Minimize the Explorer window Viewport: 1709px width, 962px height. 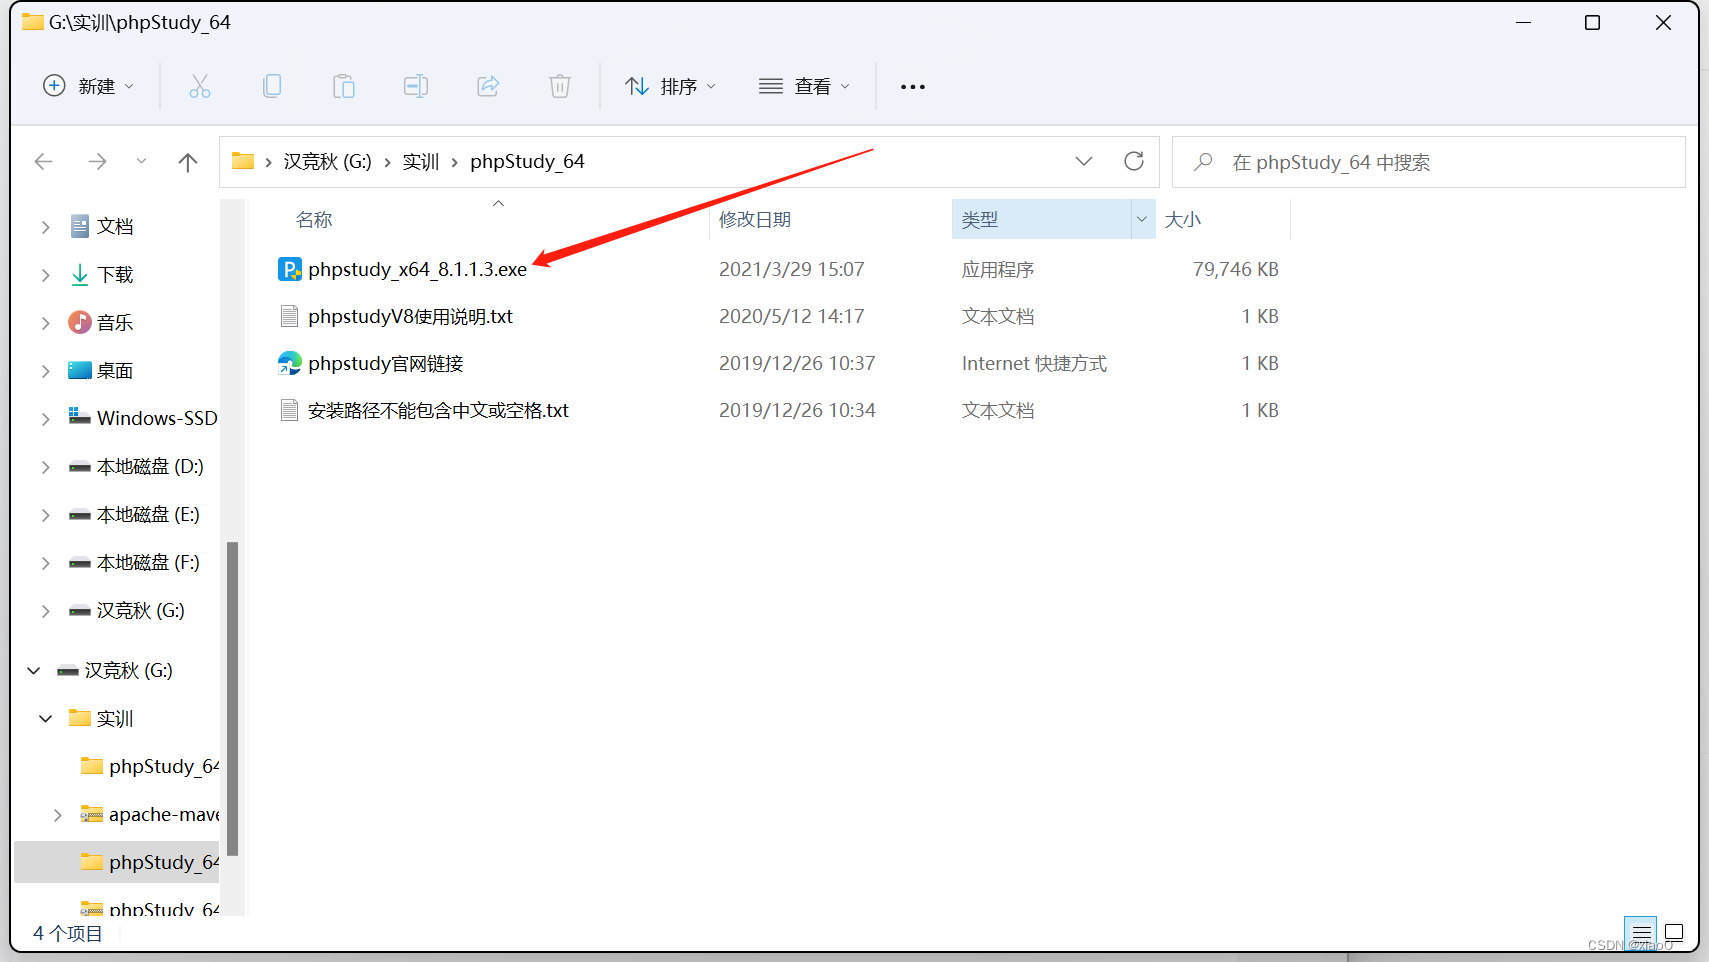[1524, 22]
